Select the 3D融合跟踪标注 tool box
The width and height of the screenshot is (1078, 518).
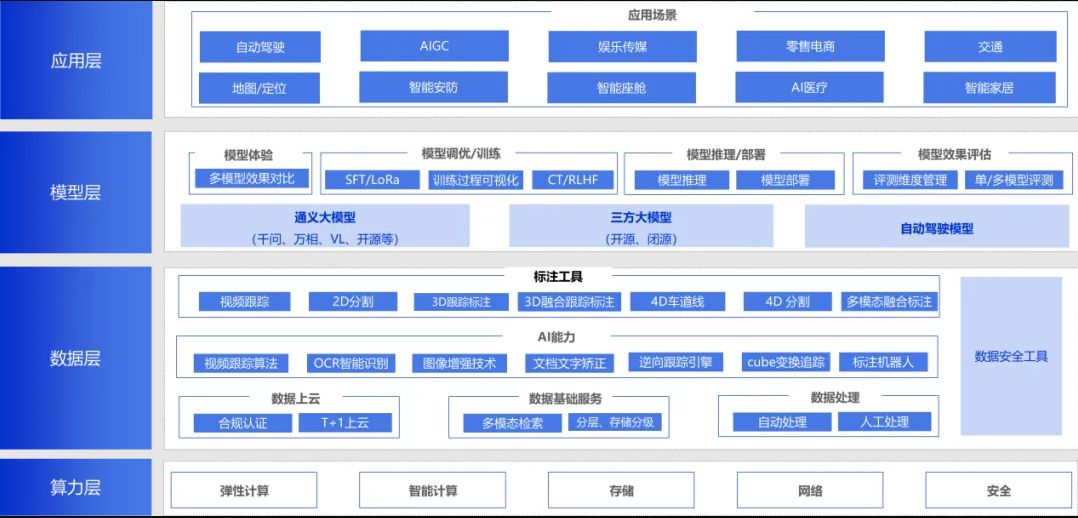[x=570, y=301]
